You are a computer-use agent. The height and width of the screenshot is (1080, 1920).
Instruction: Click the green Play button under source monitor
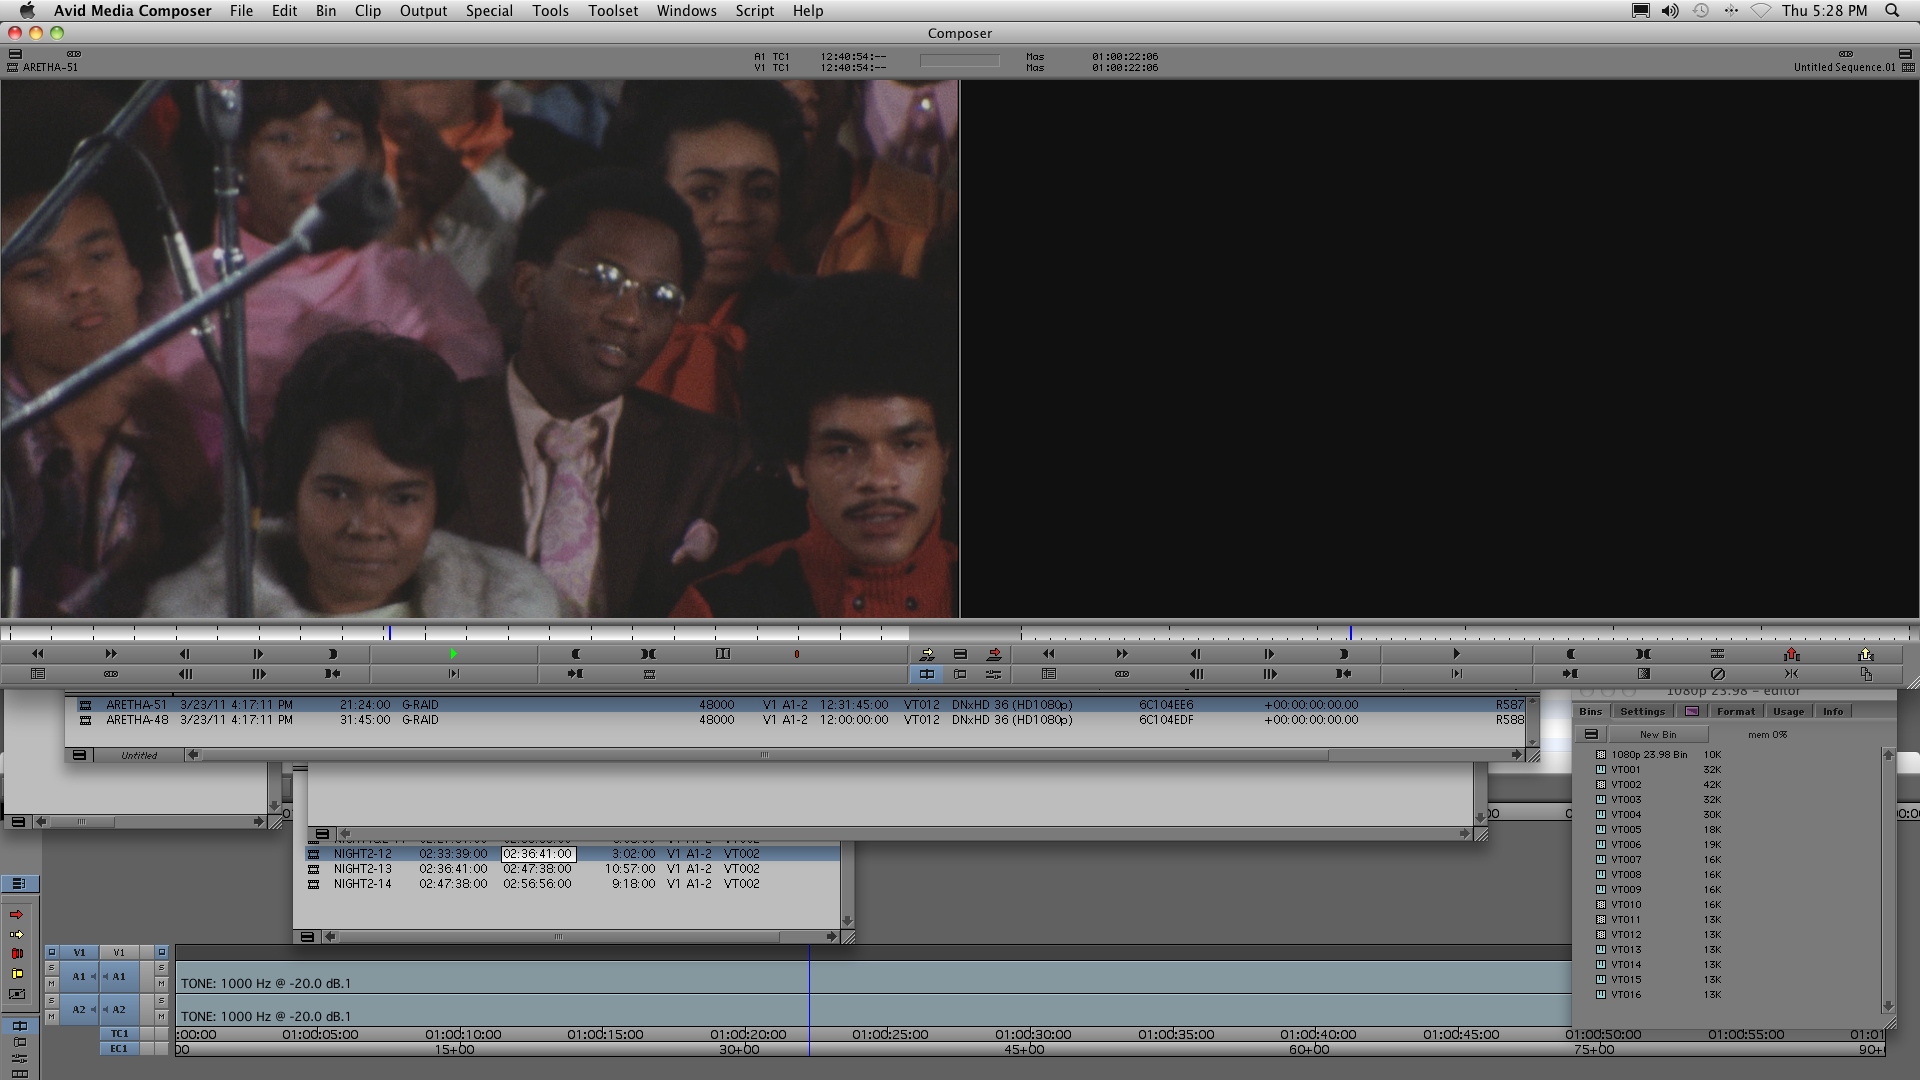453,654
